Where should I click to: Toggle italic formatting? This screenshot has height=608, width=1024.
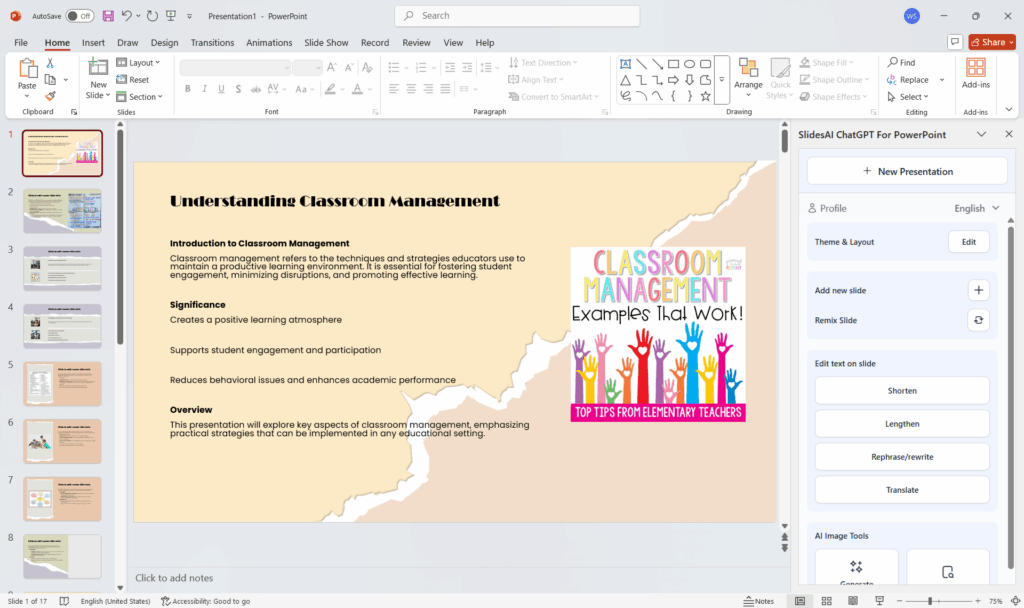tap(205, 89)
